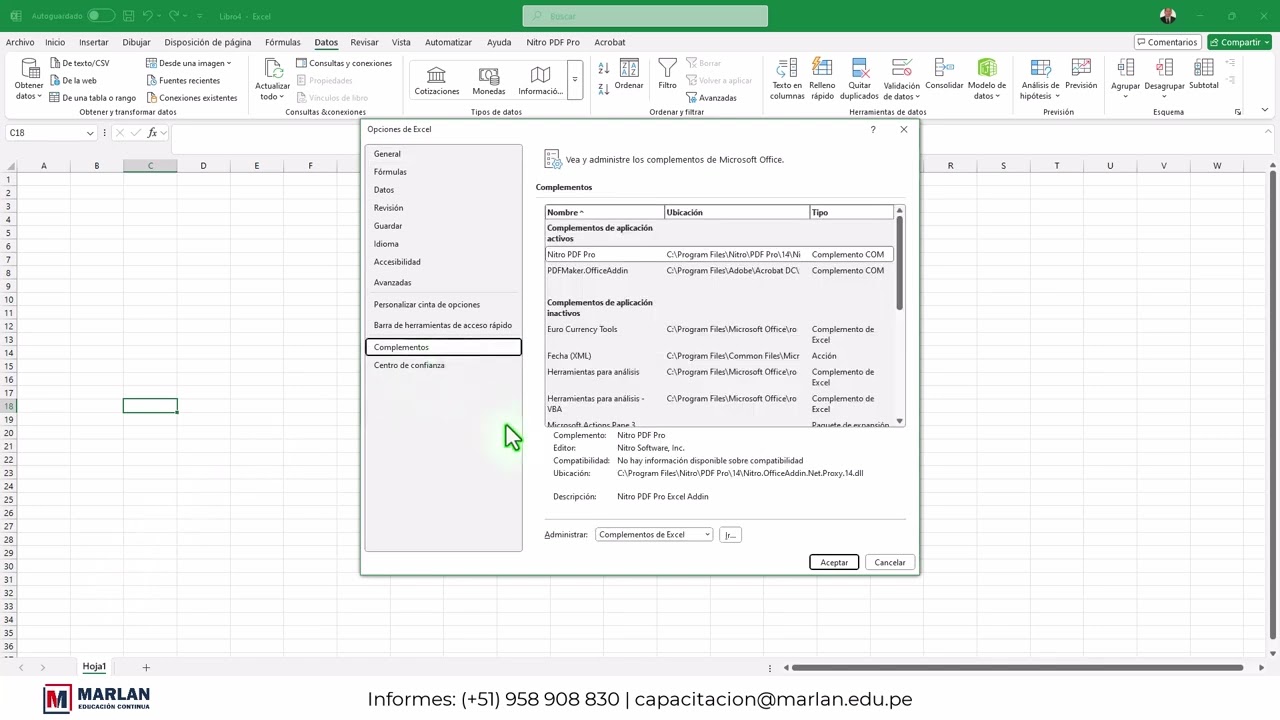Select Fecha (XML) add-in row
Screen dimensions: 1280x720
tap(720, 356)
